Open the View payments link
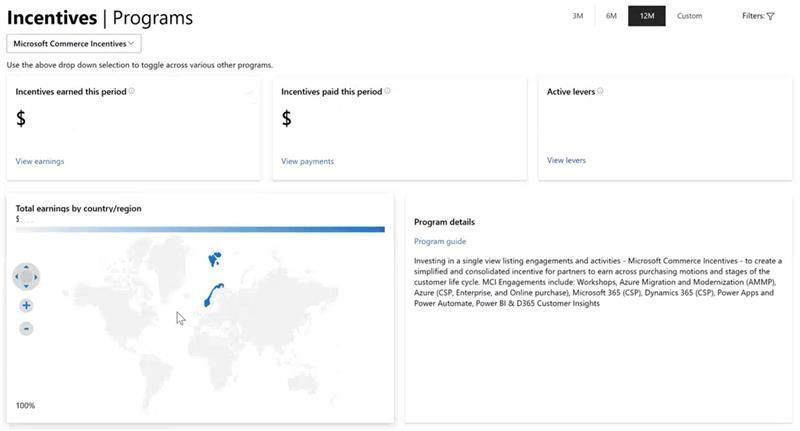 (x=307, y=161)
